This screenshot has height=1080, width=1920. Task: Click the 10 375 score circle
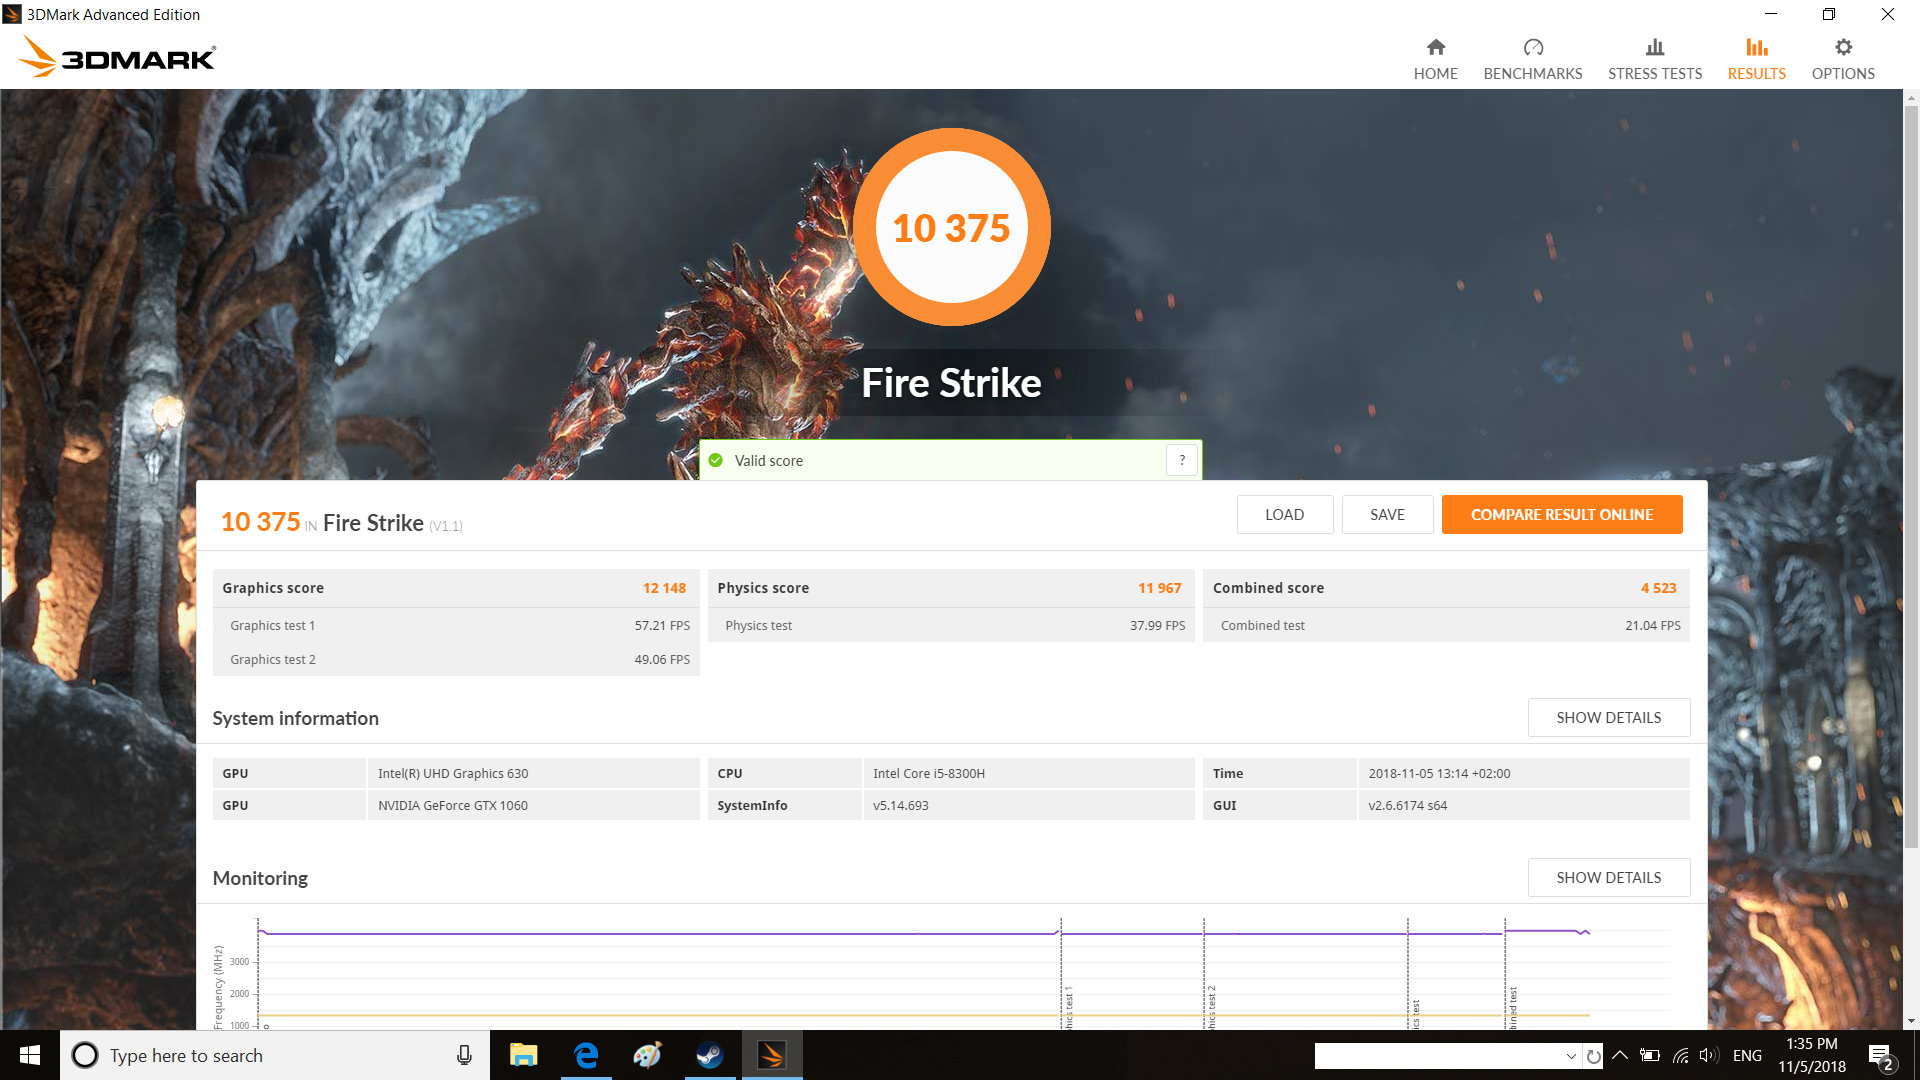click(951, 227)
